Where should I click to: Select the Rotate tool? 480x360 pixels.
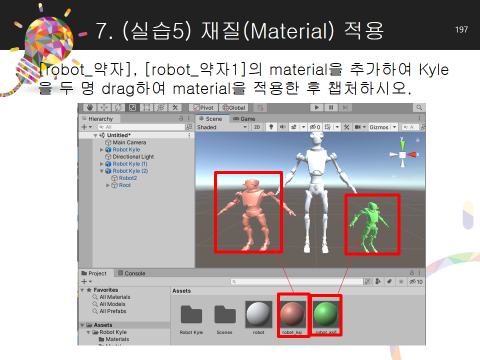(x=118, y=108)
